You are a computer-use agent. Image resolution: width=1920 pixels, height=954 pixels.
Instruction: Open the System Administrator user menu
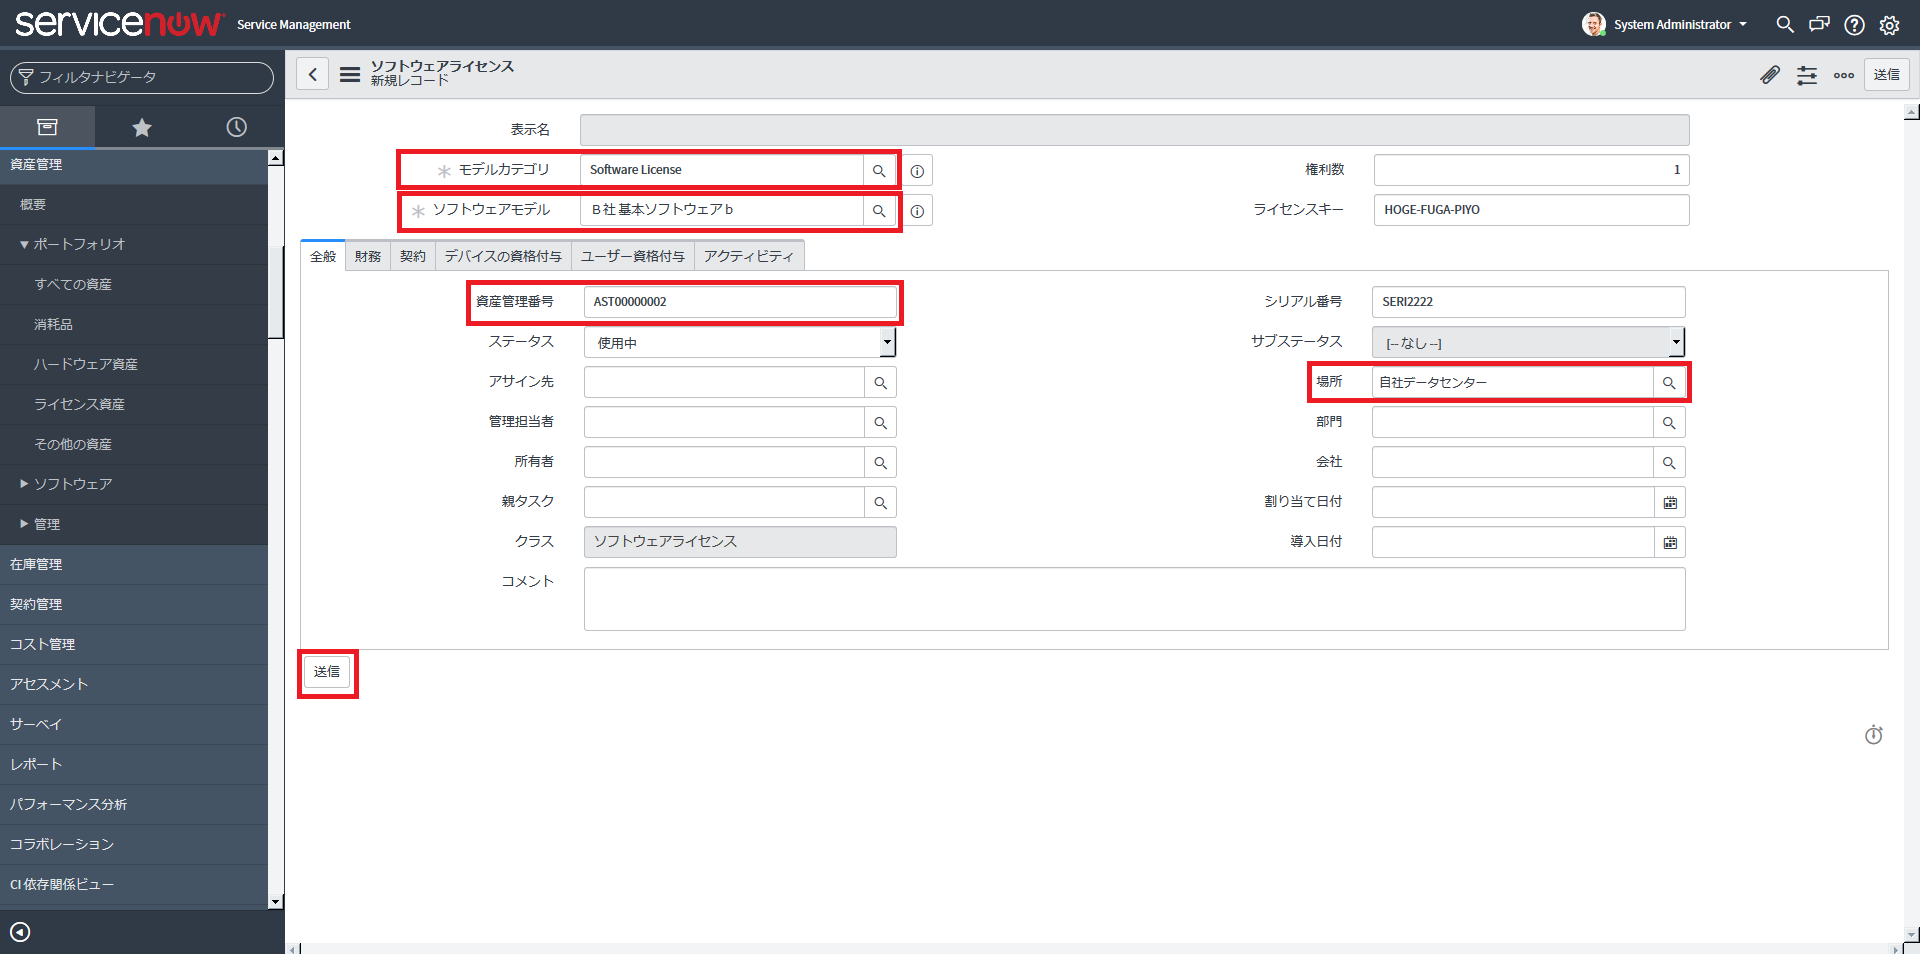click(x=1665, y=24)
